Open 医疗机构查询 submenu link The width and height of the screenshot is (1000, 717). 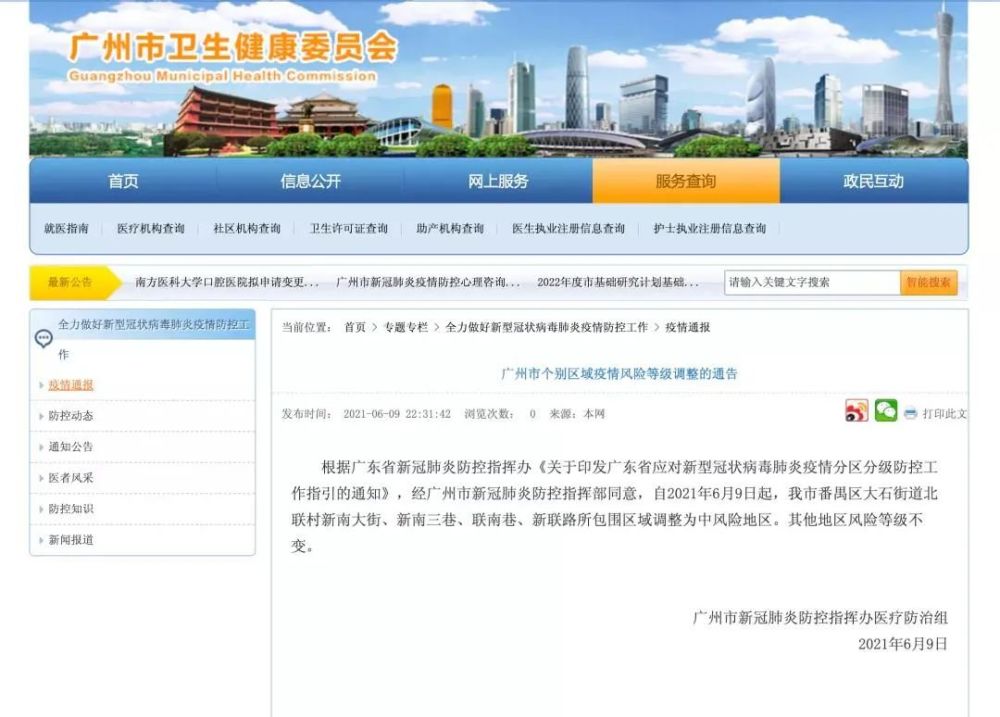pos(151,228)
